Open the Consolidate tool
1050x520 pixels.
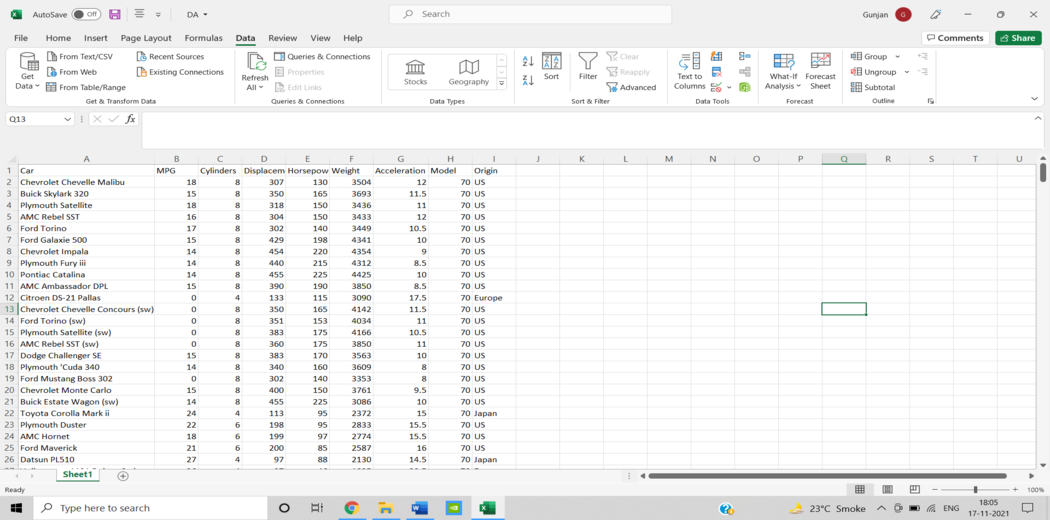(x=745, y=57)
